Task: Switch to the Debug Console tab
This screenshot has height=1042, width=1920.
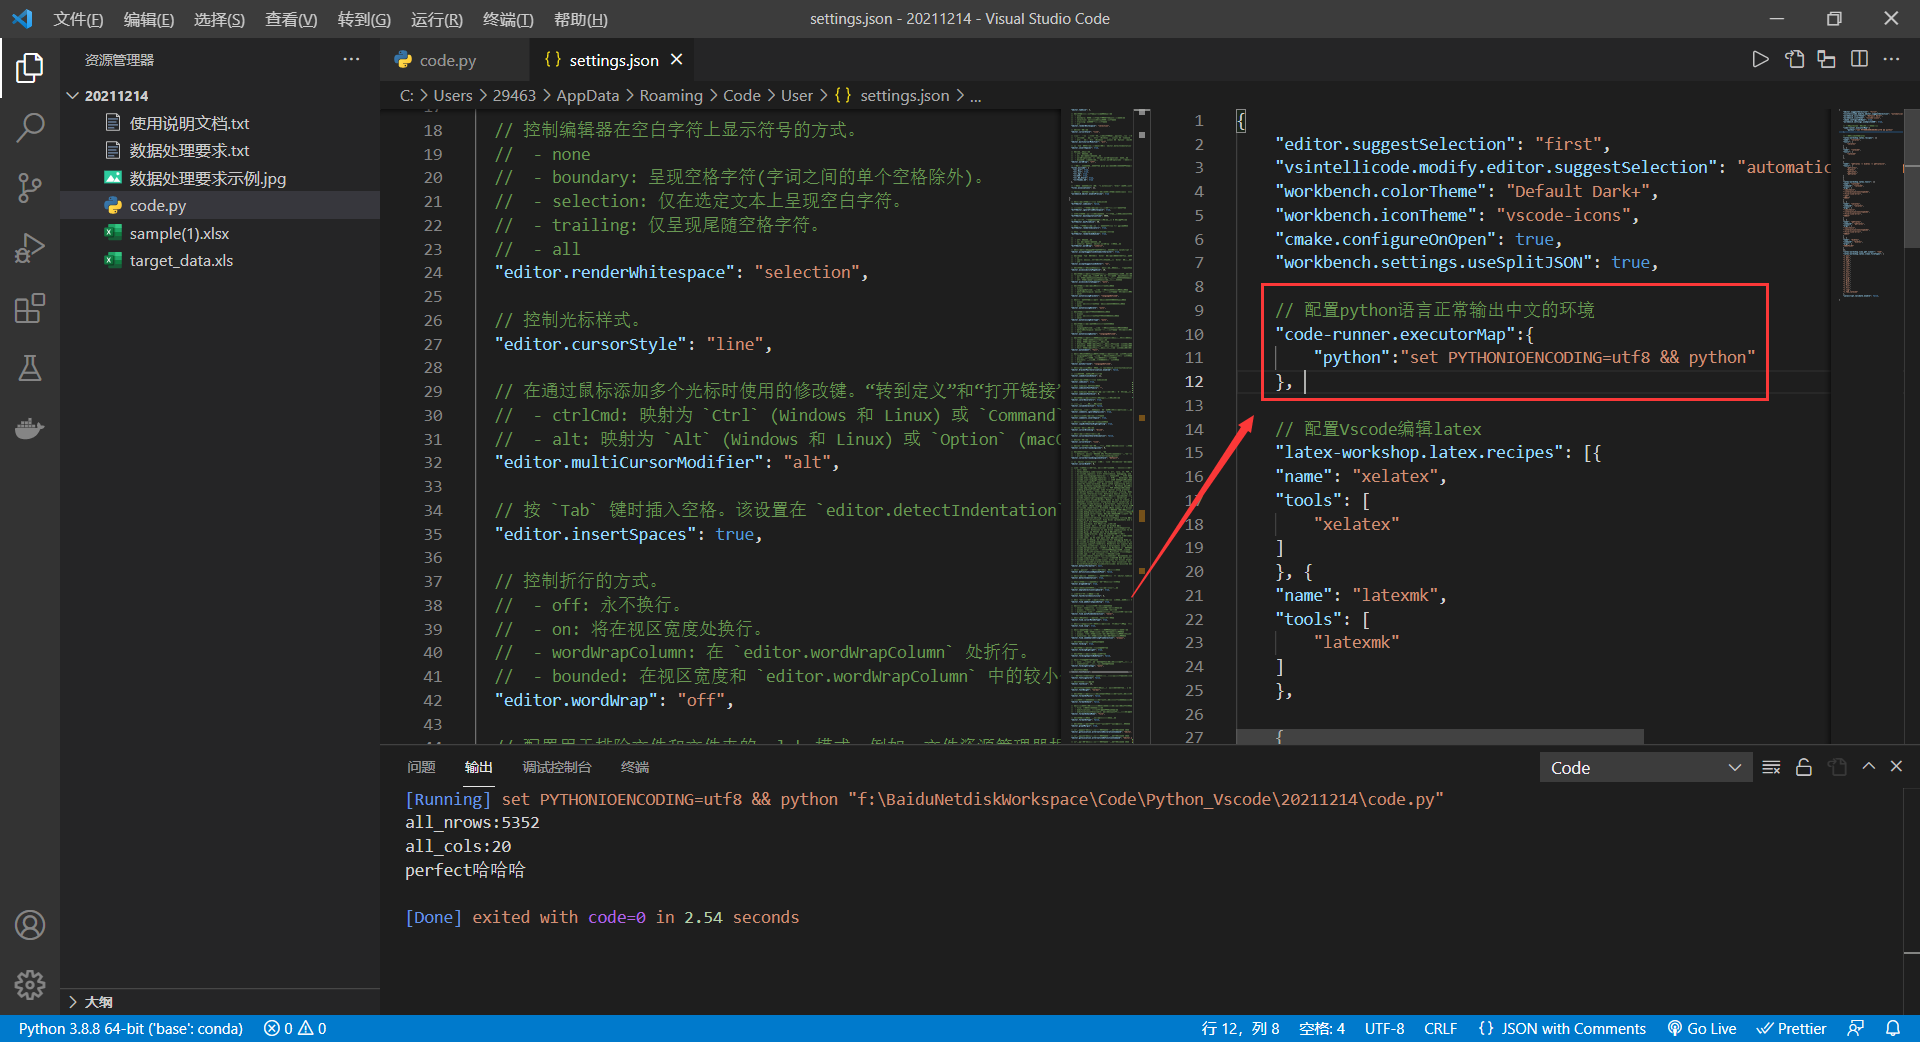Action: [557, 767]
